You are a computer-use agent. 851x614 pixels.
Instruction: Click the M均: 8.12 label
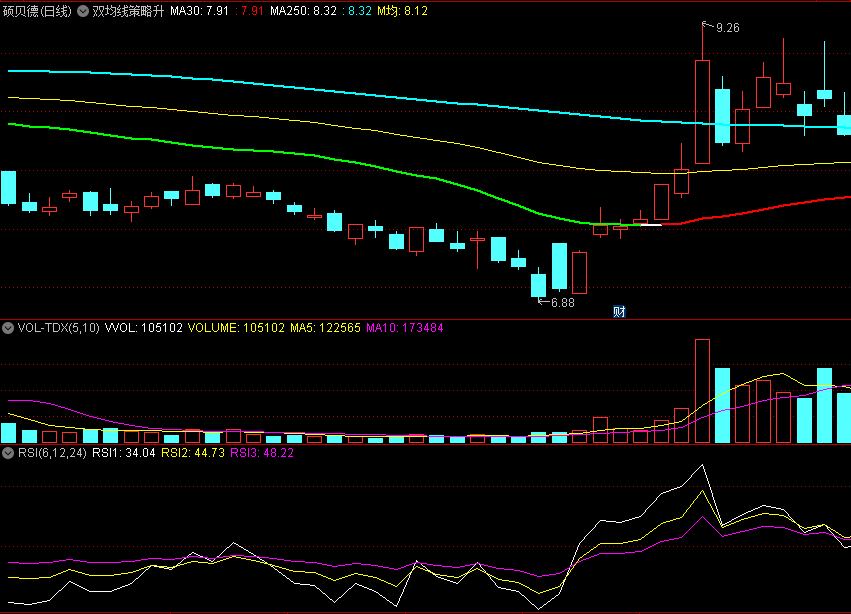402,11
